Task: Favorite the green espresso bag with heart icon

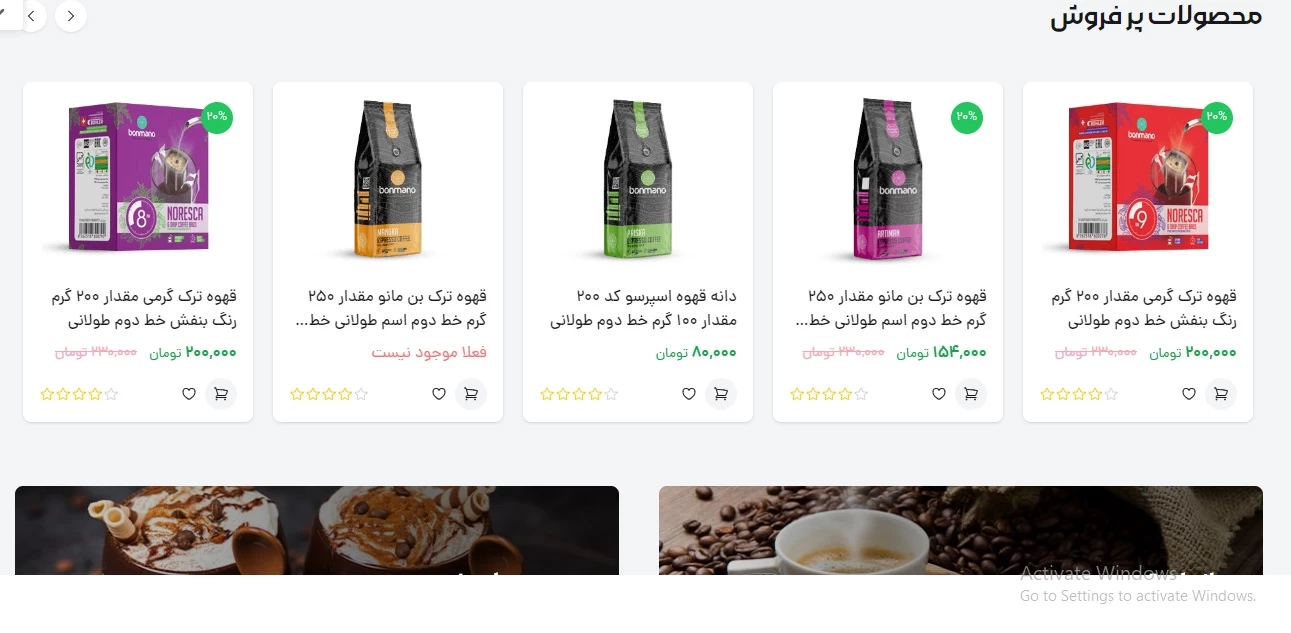Action: pos(688,394)
